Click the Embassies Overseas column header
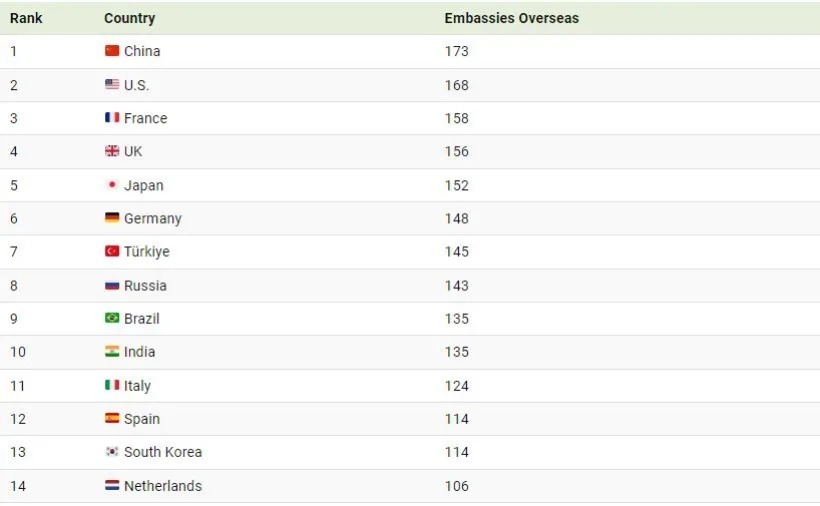 [x=511, y=18]
